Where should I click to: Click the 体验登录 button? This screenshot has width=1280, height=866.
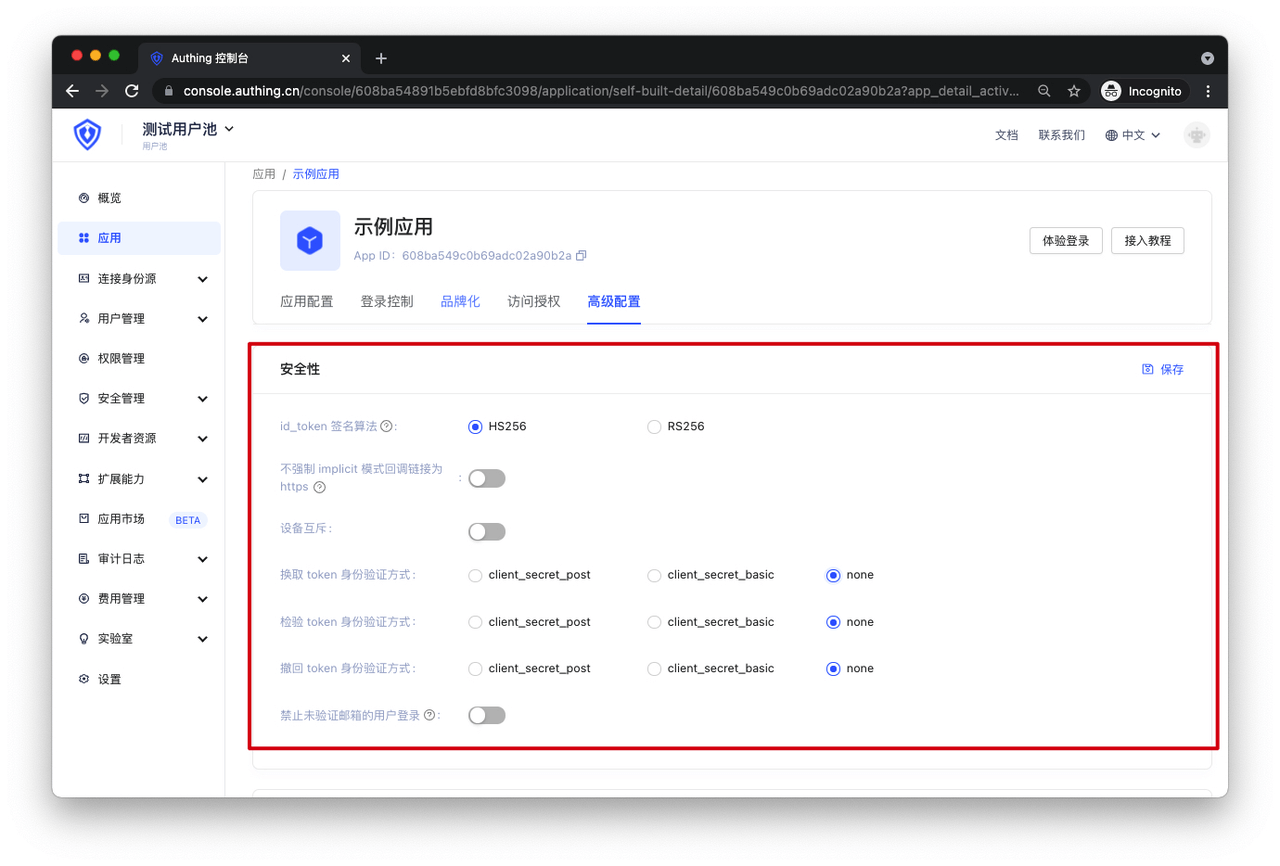[1065, 241]
